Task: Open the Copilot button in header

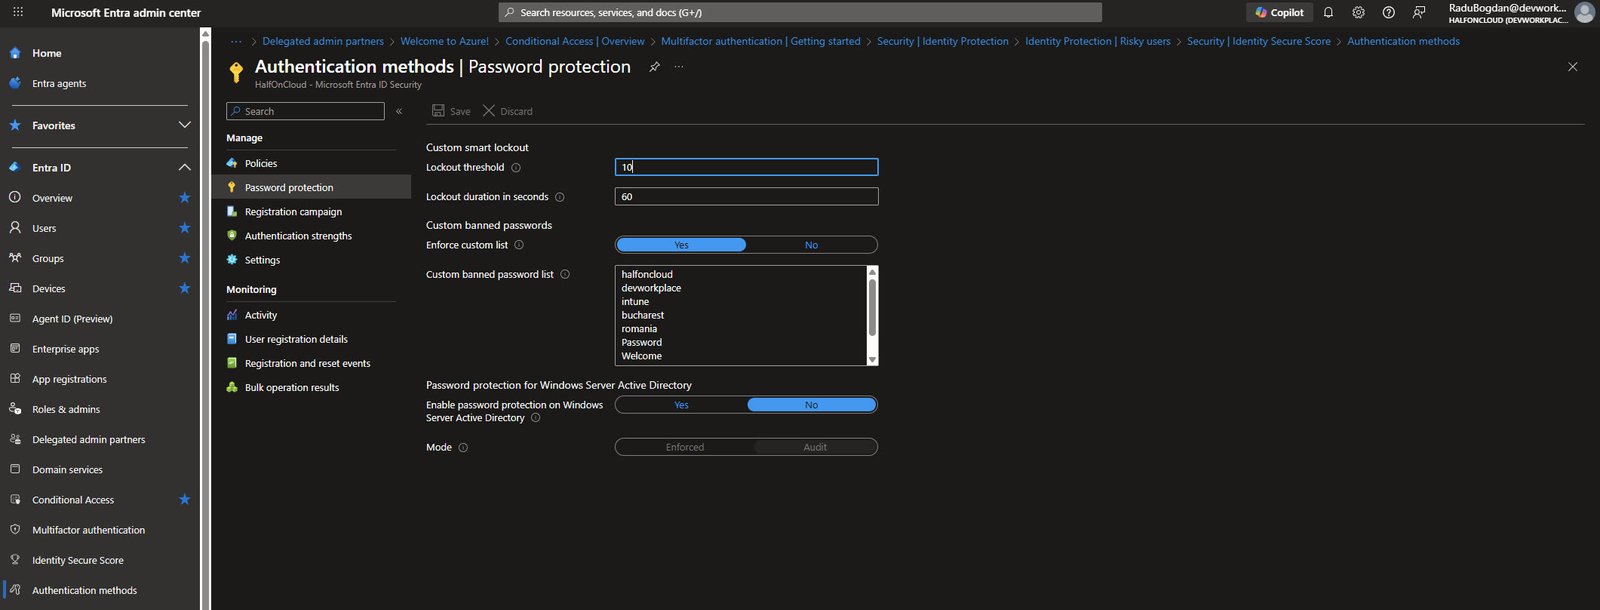Action: tap(1280, 12)
